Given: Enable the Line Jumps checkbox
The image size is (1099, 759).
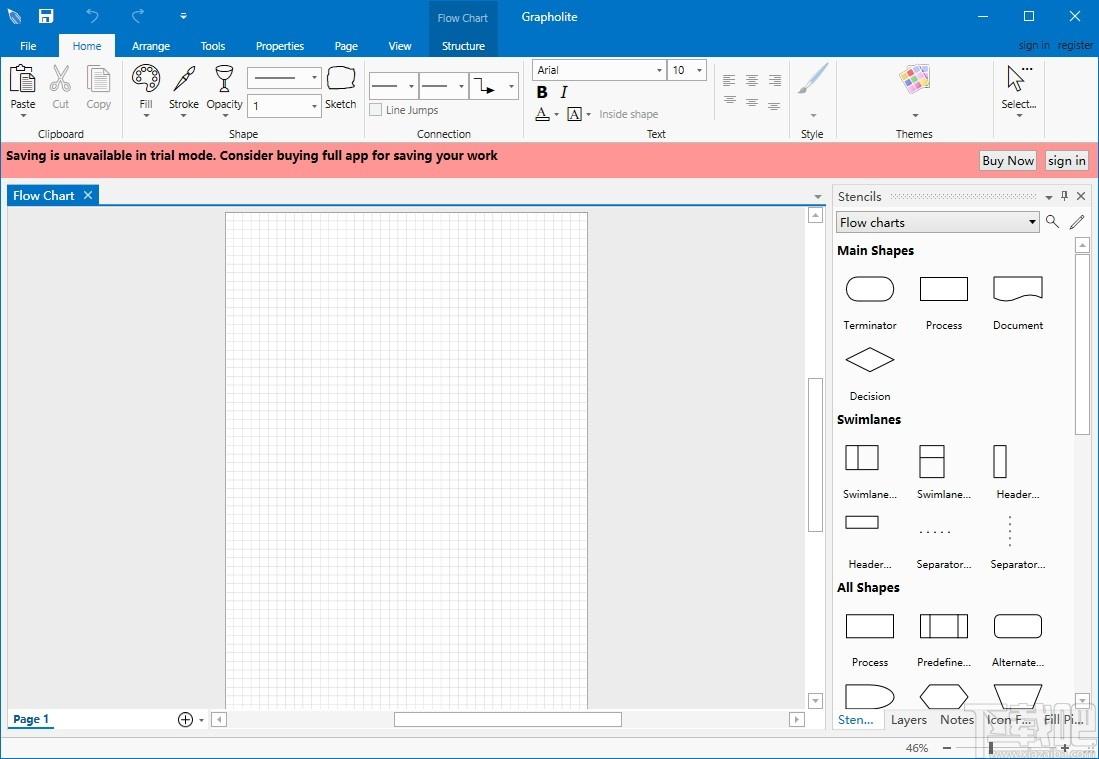Looking at the screenshot, I should click(x=376, y=110).
